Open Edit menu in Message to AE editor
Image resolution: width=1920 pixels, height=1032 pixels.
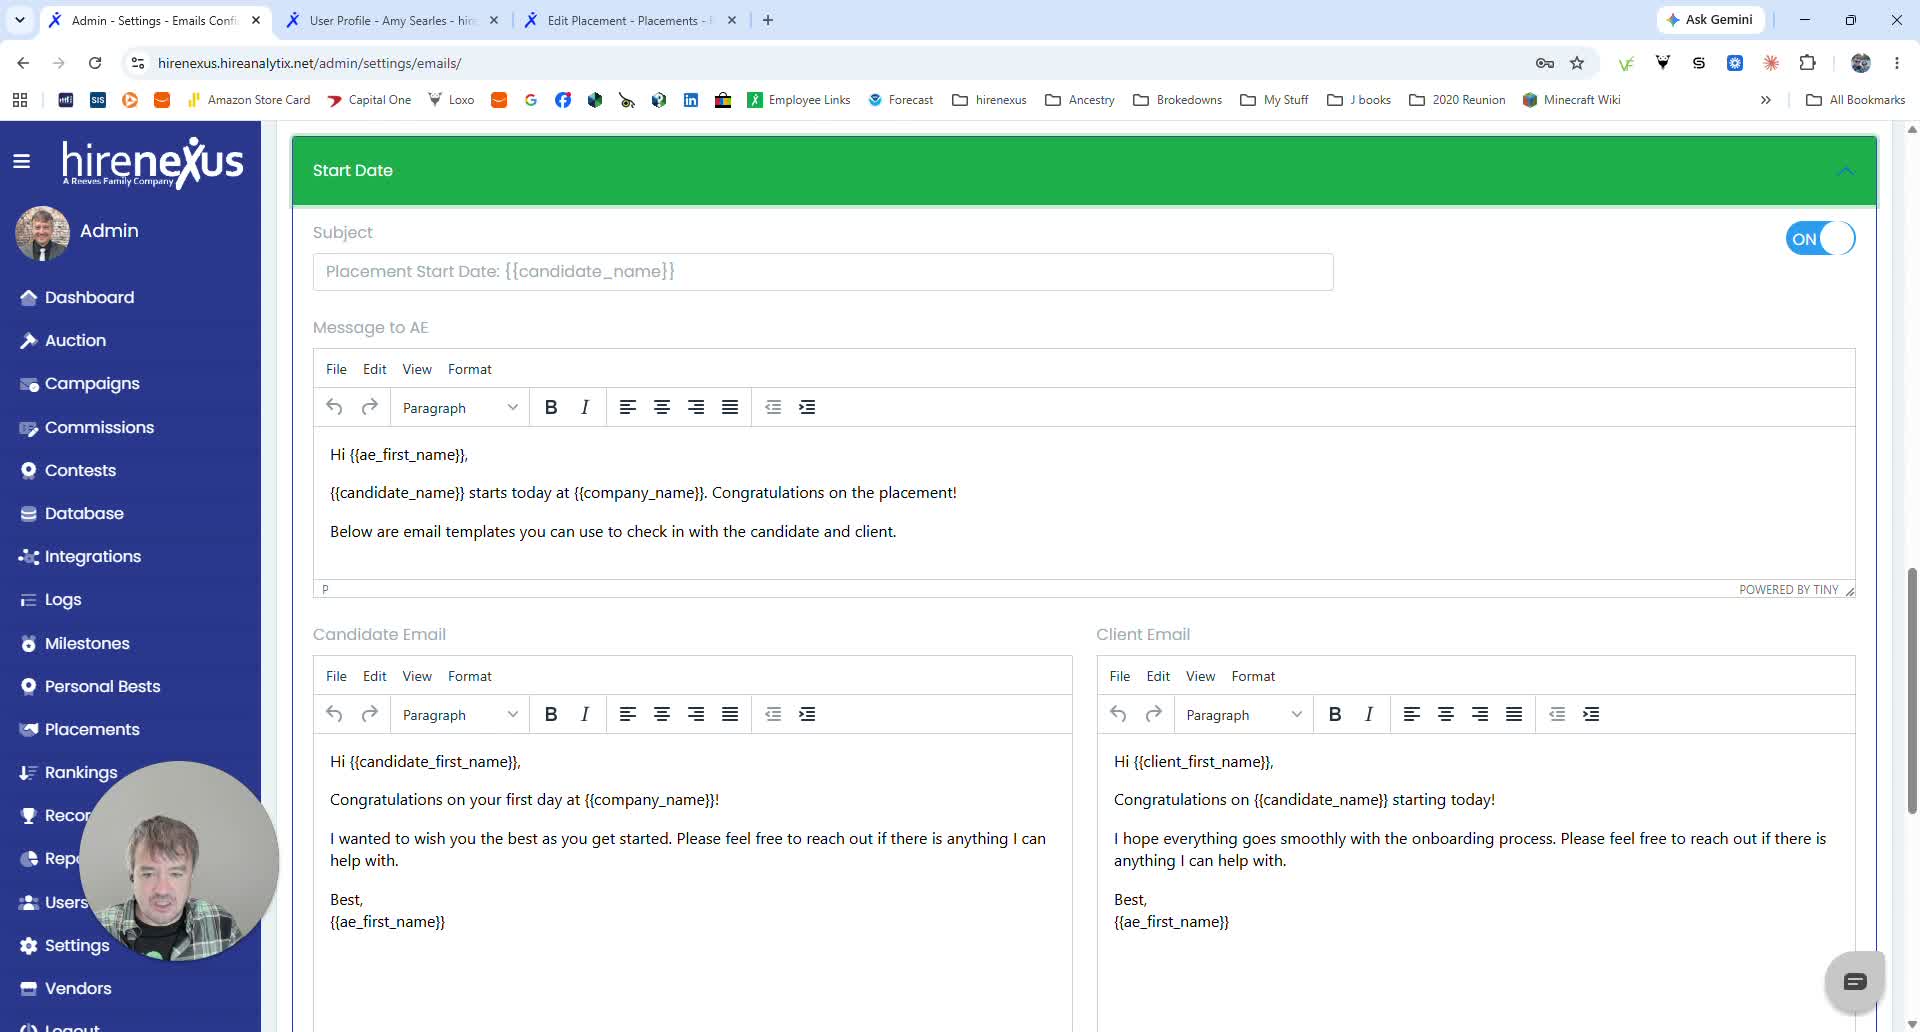pyautogui.click(x=374, y=369)
